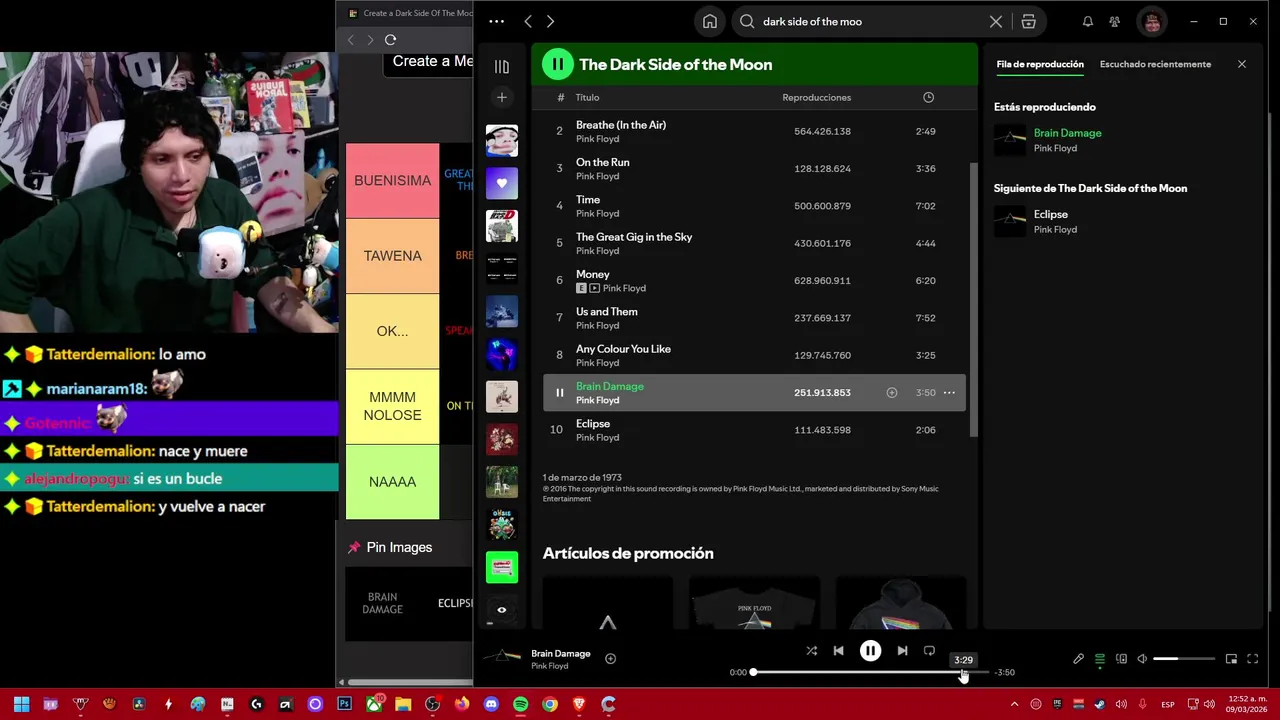Pause the album with the green header button
The height and width of the screenshot is (720, 1280).
[557, 64]
